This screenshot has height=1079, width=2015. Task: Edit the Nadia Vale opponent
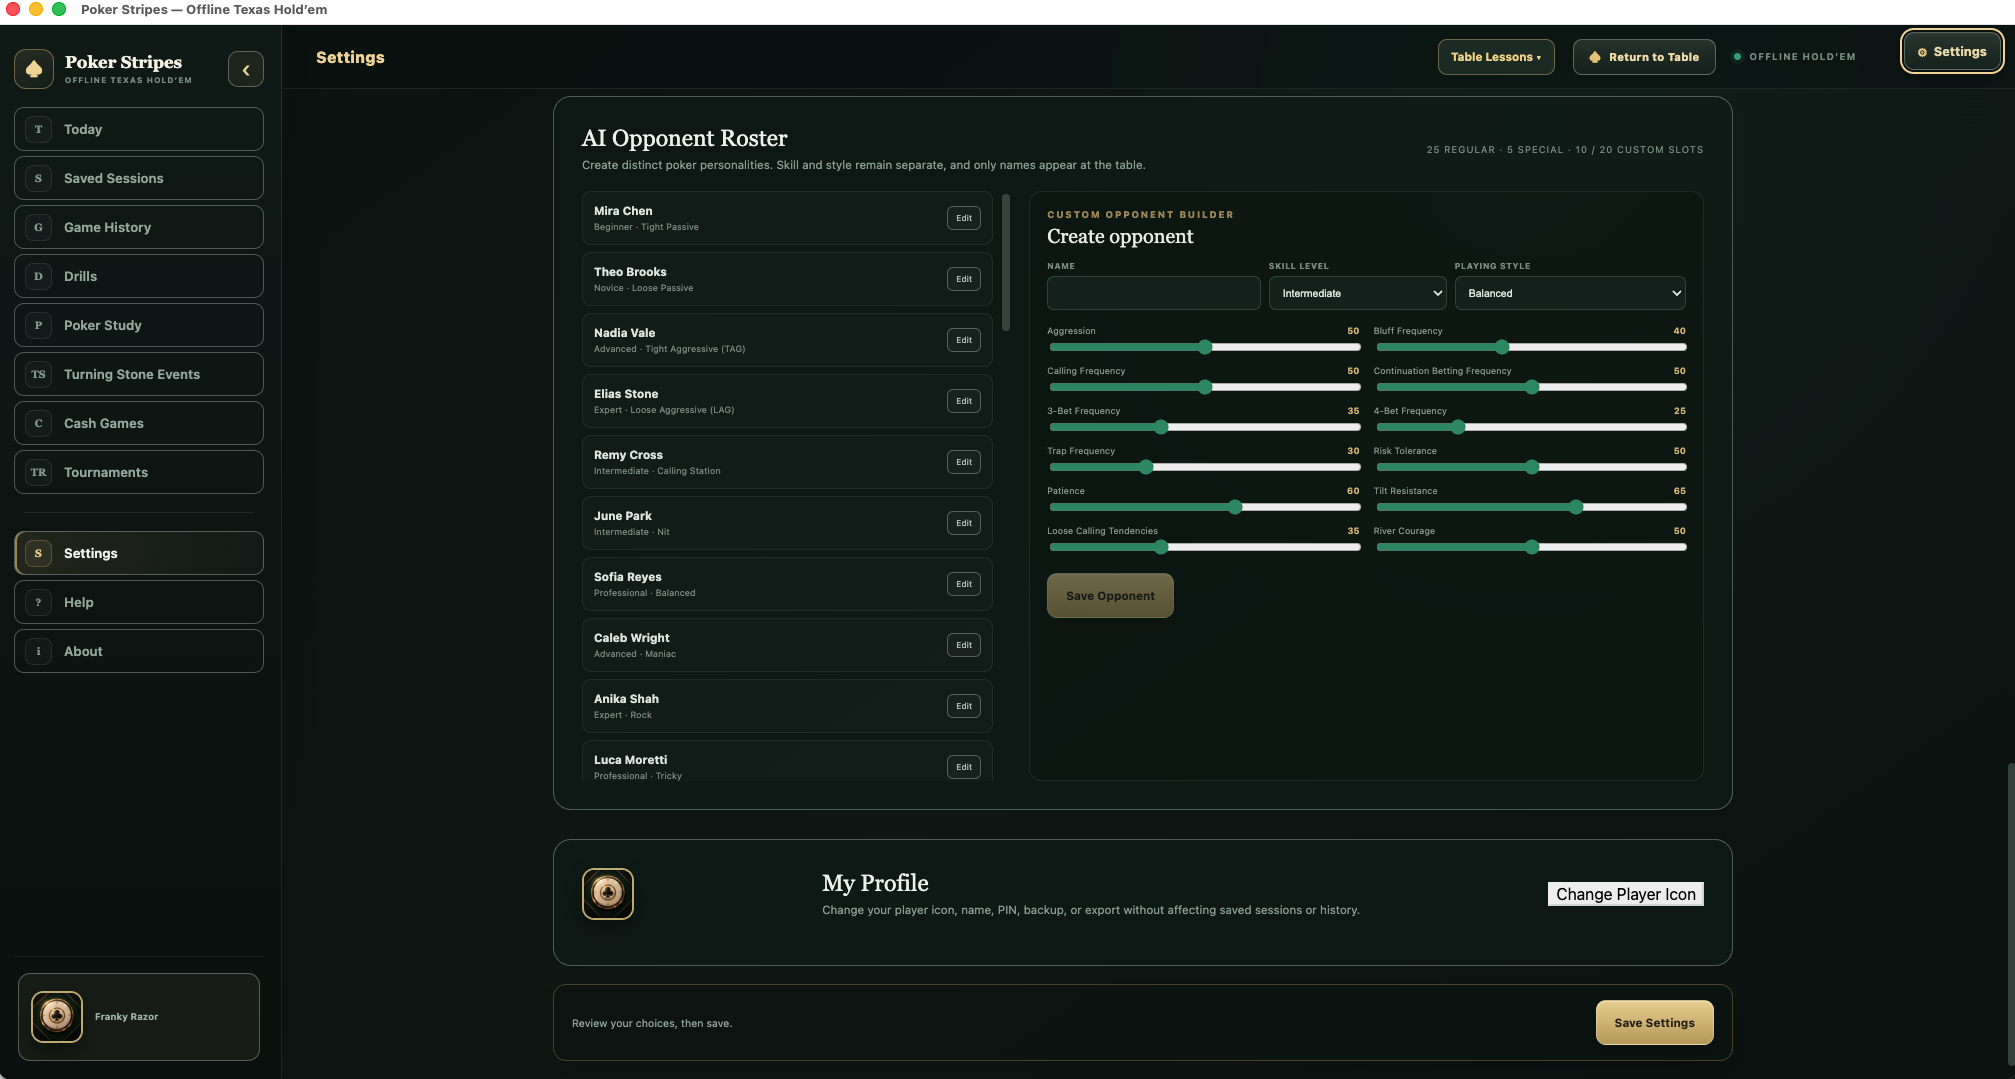tap(964, 340)
